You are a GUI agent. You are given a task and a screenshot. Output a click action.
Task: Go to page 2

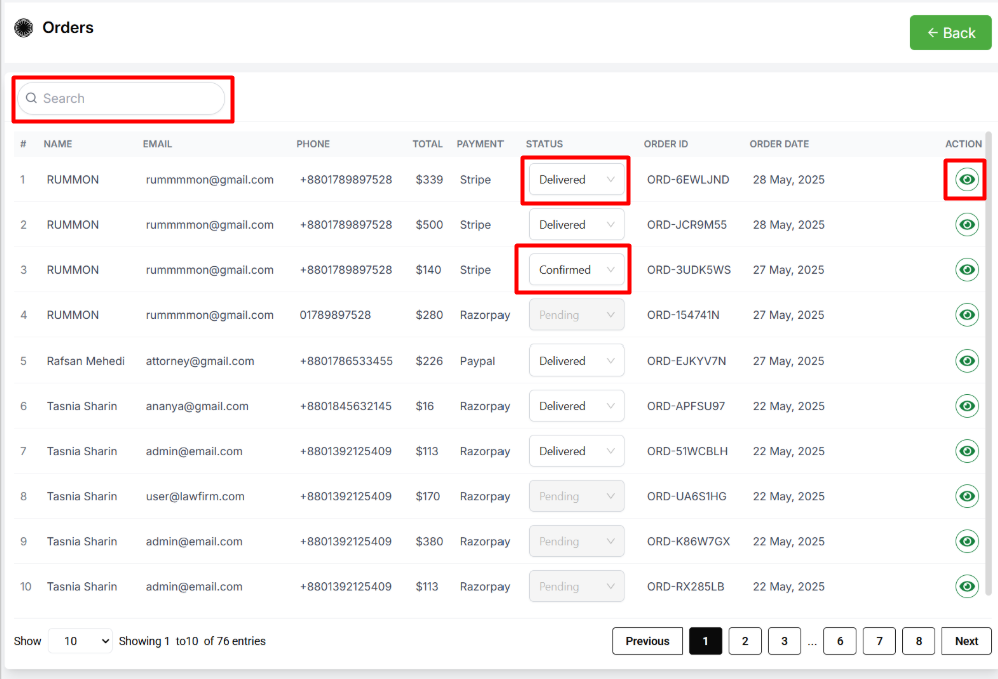coord(745,641)
